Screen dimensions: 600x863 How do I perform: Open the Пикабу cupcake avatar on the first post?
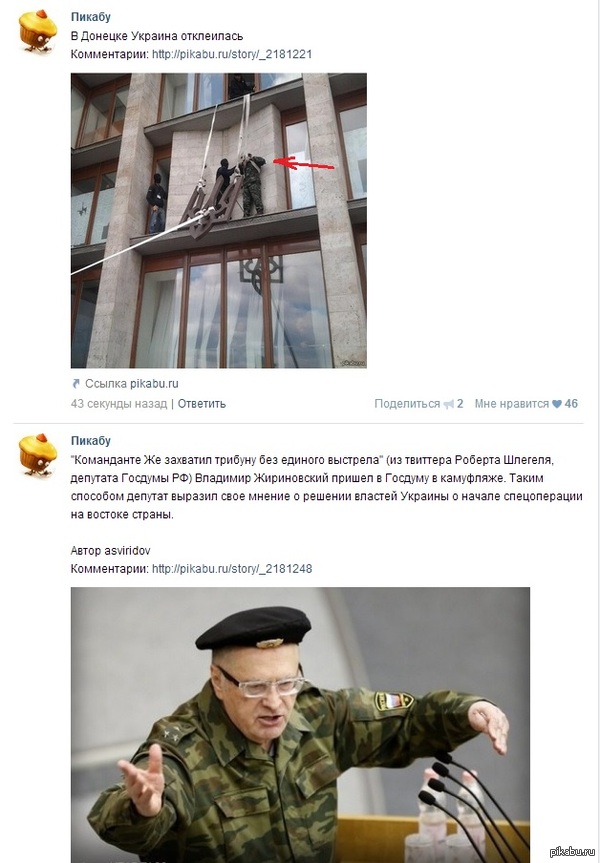(x=37, y=31)
